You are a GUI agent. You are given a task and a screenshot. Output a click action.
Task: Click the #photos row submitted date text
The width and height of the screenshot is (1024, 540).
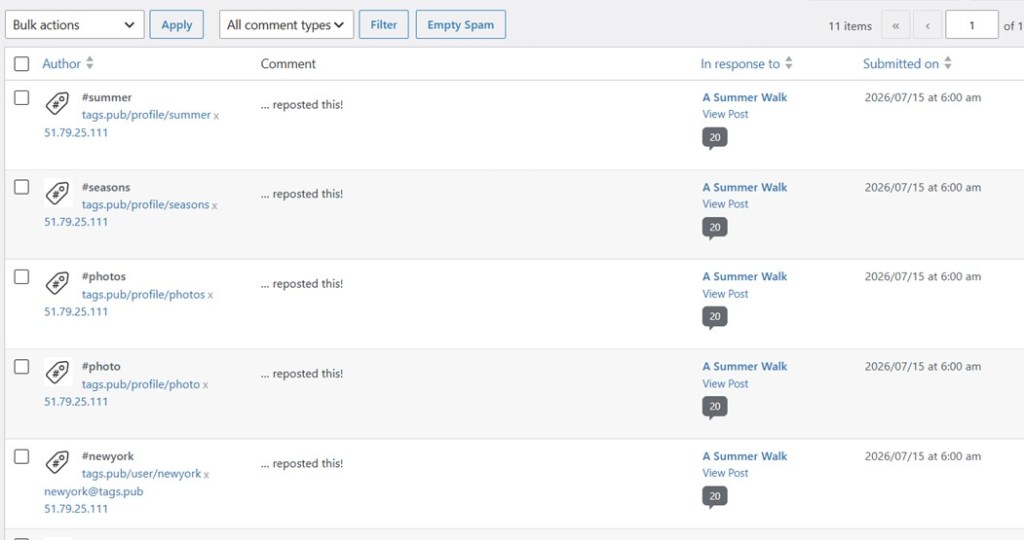(923, 277)
